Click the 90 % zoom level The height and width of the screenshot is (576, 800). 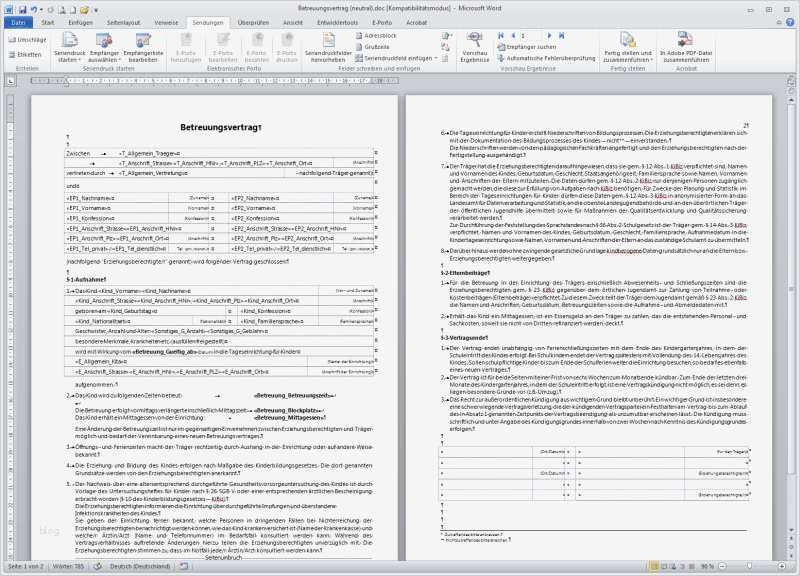click(x=707, y=566)
